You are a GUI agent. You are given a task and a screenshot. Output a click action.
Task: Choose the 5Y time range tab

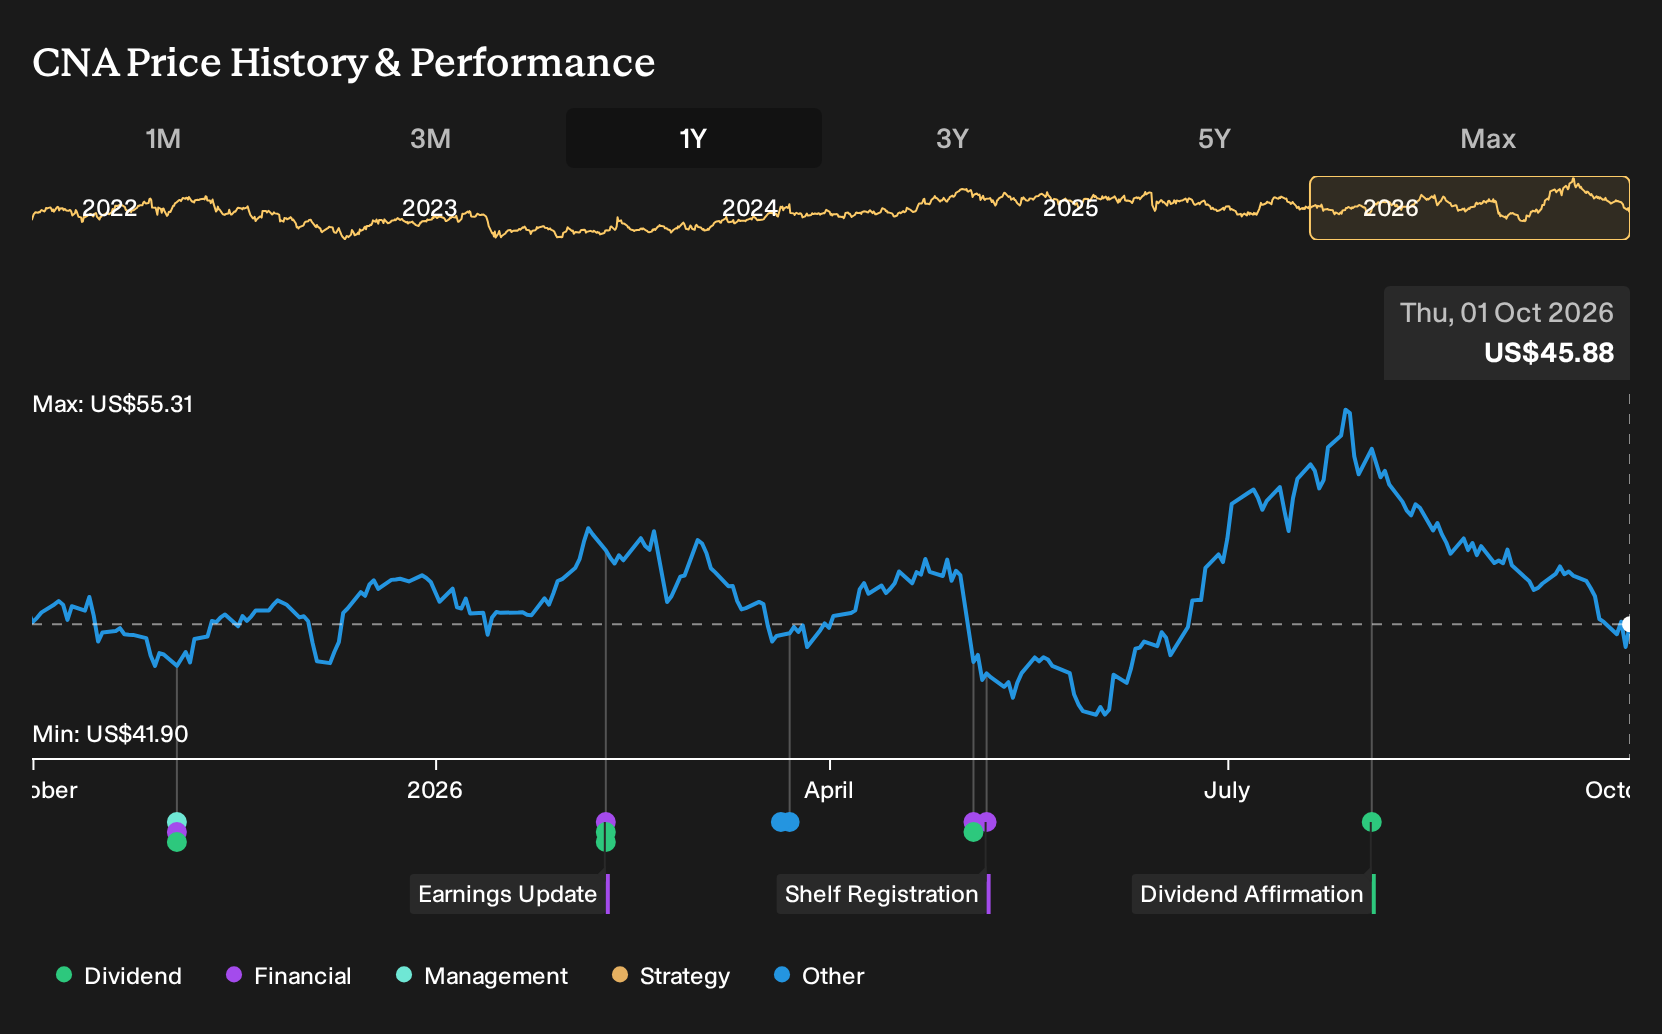1214,138
